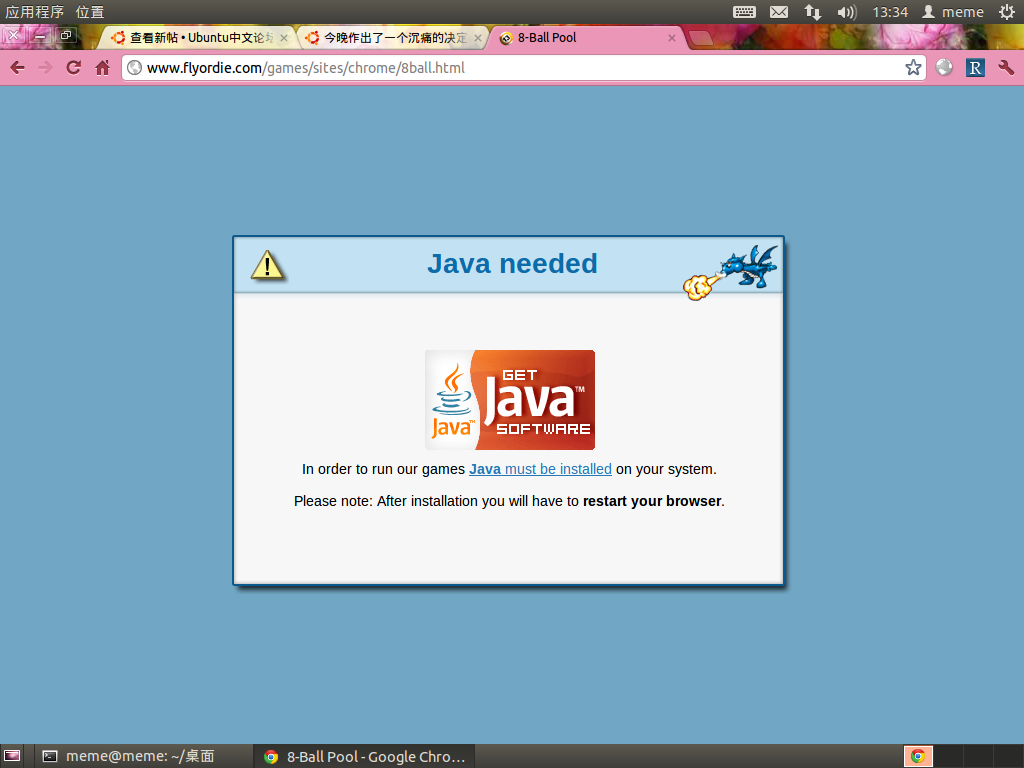Viewport: 1024px width, 768px height.
Task: Switch to the 查看新帖 Ubuntu中文论坛 tab
Action: [x=199, y=38]
